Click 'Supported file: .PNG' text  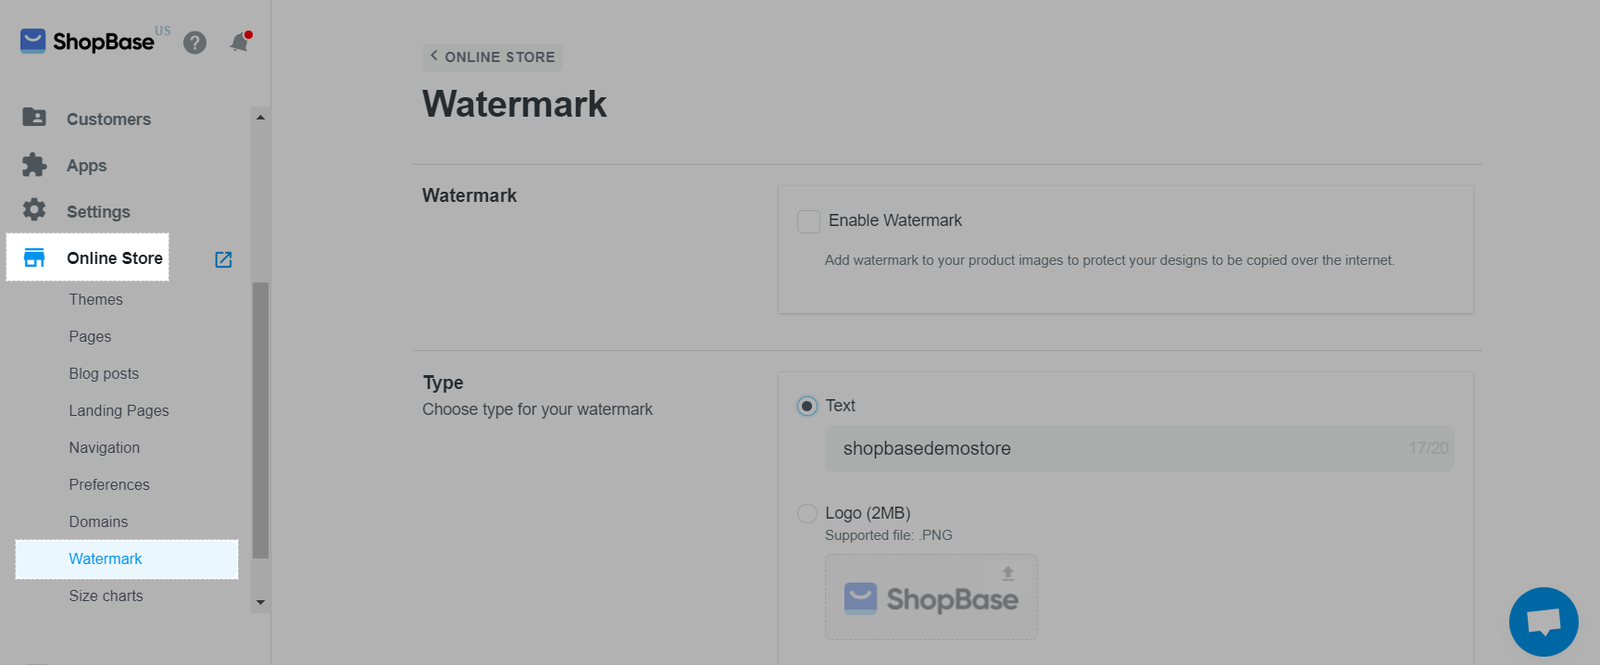pyautogui.click(x=888, y=535)
